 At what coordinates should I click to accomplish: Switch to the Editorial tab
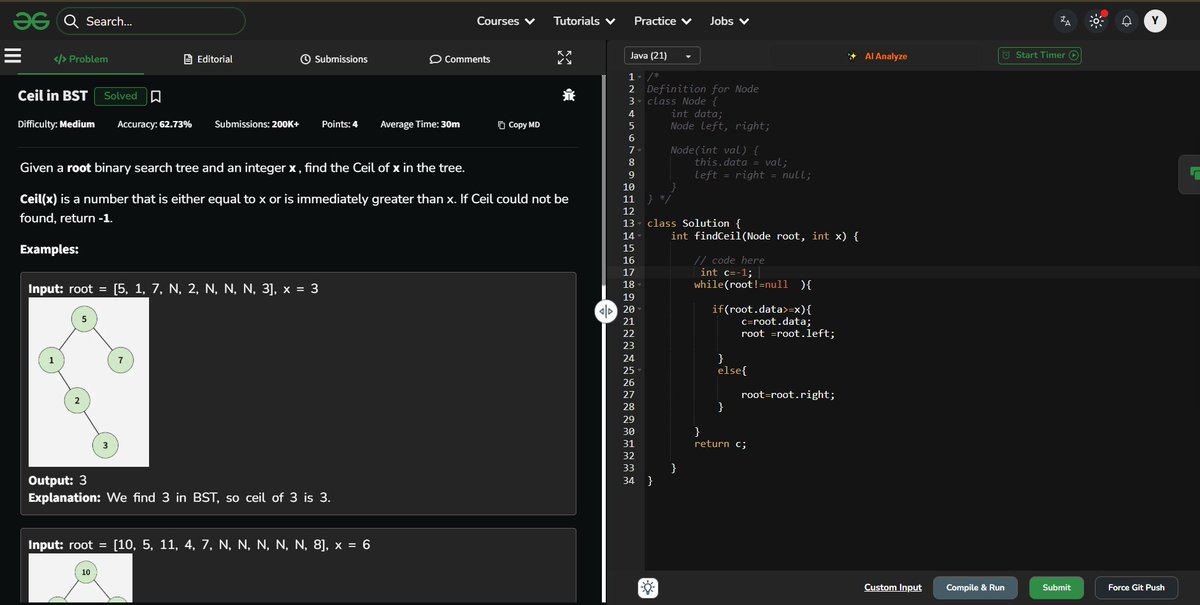coord(208,59)
